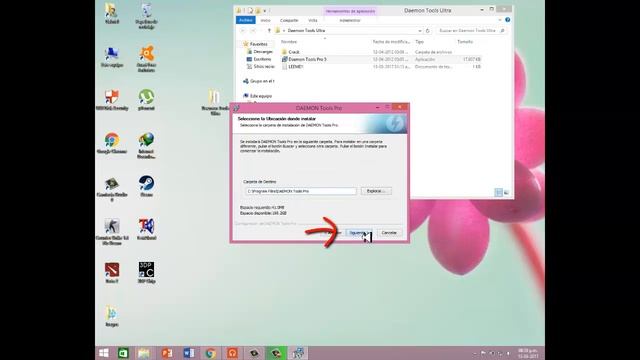
Task: Open the Dota 2 desktop shortcut
Action: click(x=112, y=273)
